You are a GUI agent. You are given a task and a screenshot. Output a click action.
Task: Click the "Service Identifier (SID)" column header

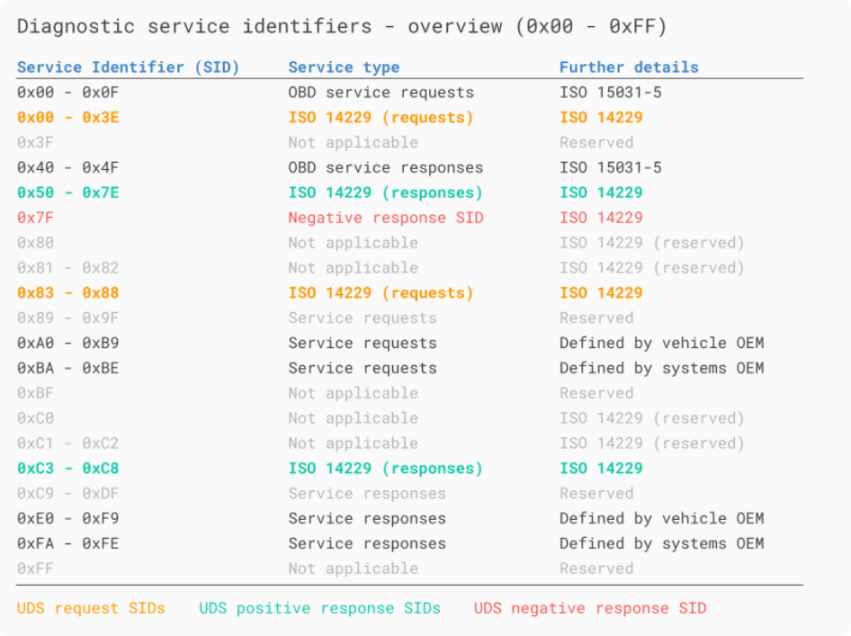pos(128,67)
